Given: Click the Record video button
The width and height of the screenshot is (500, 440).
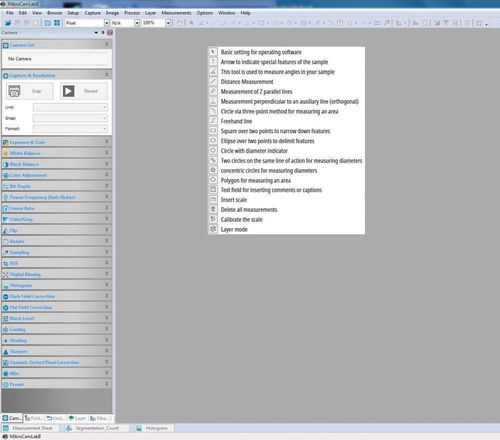Looking at the screenshot, I should (84, 91).
